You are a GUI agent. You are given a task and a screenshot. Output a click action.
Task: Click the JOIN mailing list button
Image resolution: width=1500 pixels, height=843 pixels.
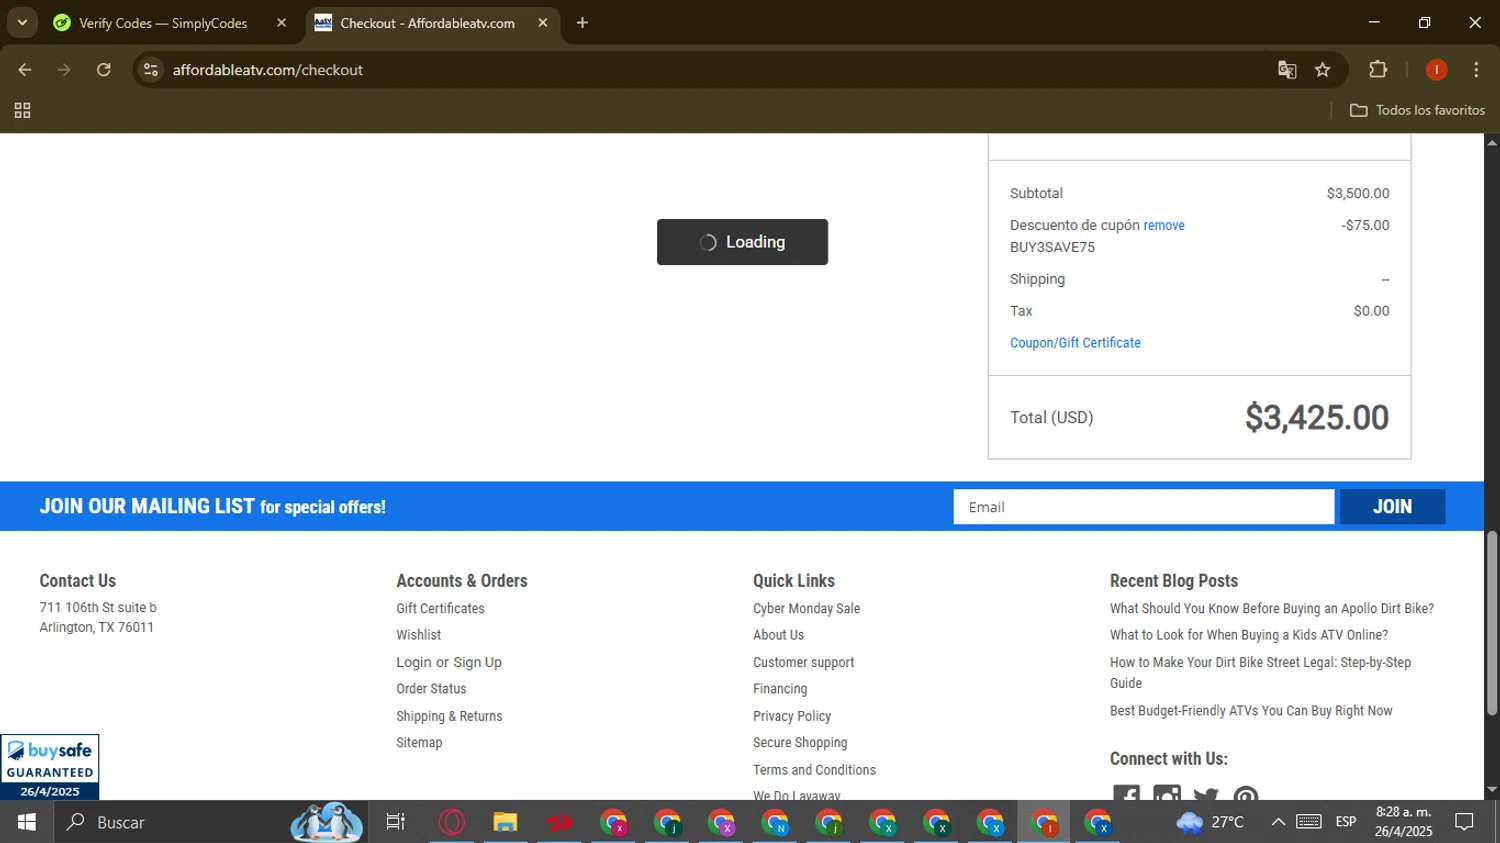[1392, 507]
